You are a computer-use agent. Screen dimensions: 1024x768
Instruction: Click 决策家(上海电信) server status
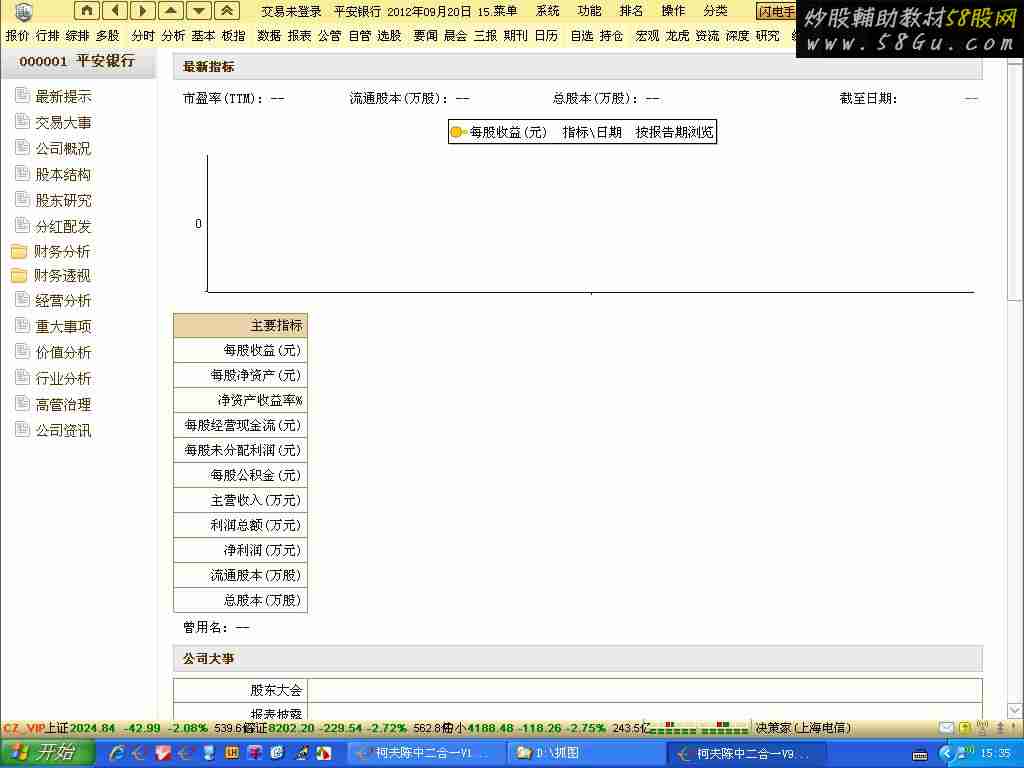point(803,728)
